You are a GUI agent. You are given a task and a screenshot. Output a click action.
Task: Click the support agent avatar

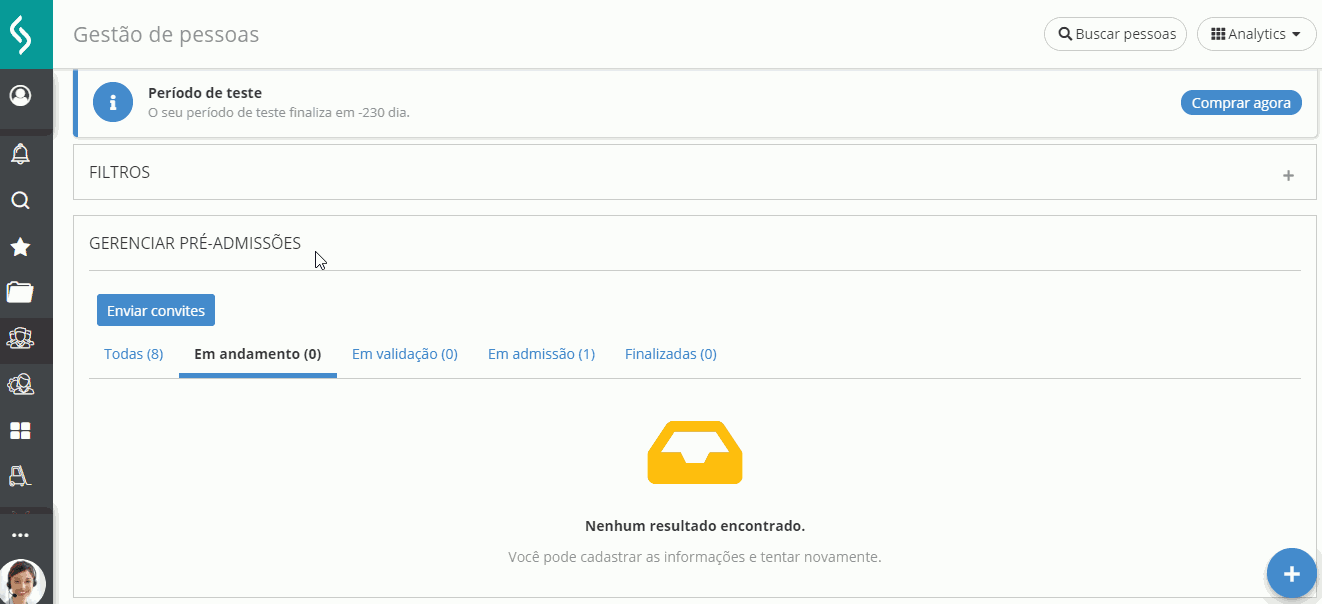(22, 581)
